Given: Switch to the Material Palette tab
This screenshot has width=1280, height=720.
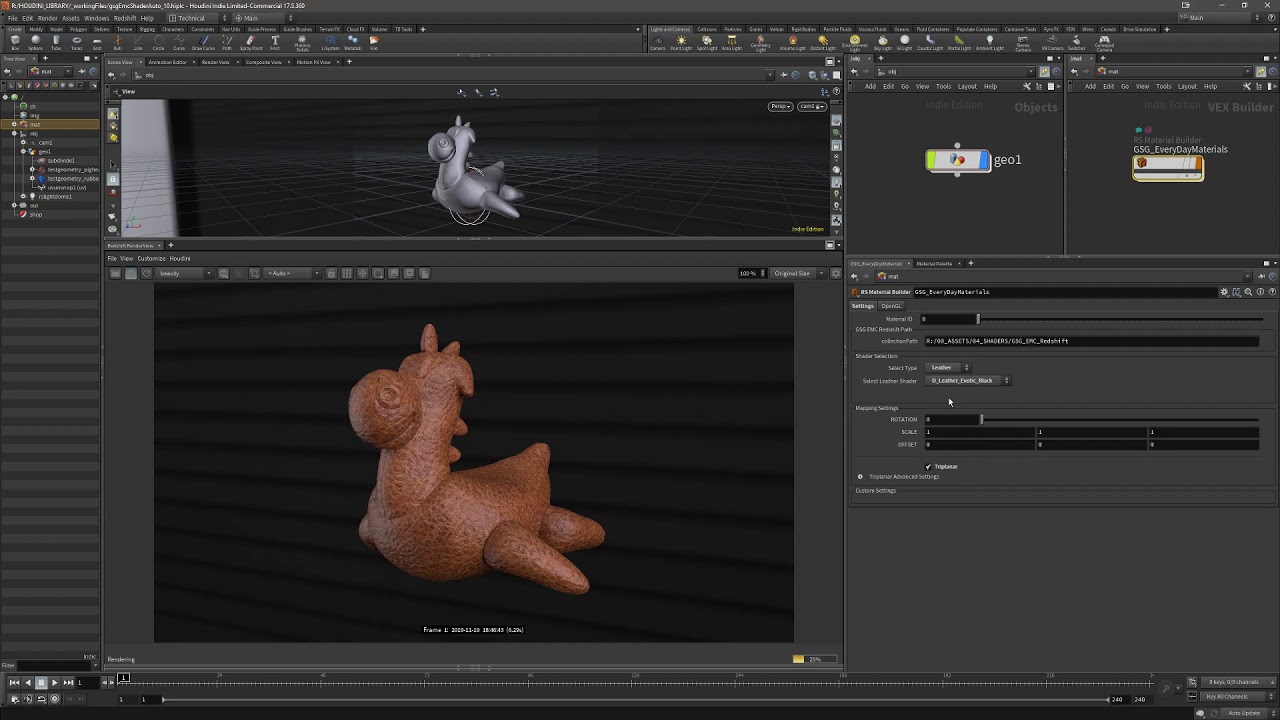Looking at the screenshot, I should coord(935,264).
